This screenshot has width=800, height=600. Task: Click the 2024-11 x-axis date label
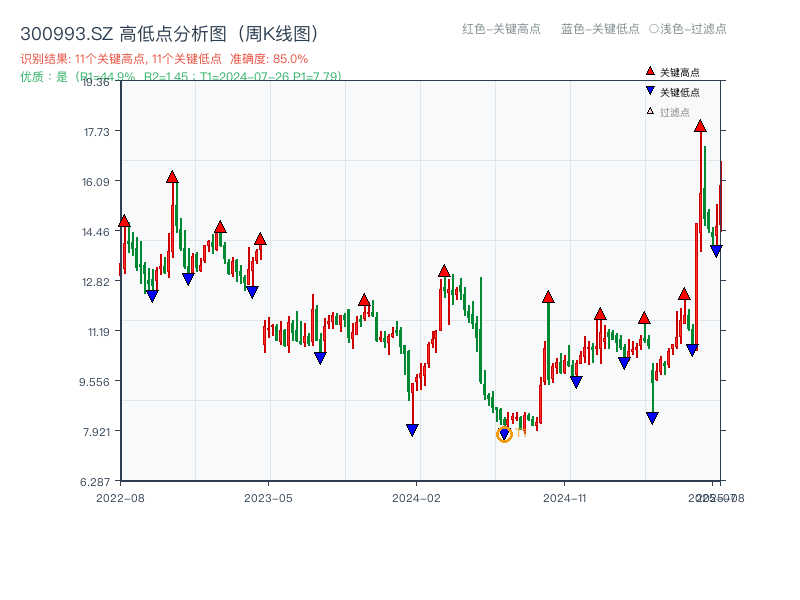tap(564, 498)
